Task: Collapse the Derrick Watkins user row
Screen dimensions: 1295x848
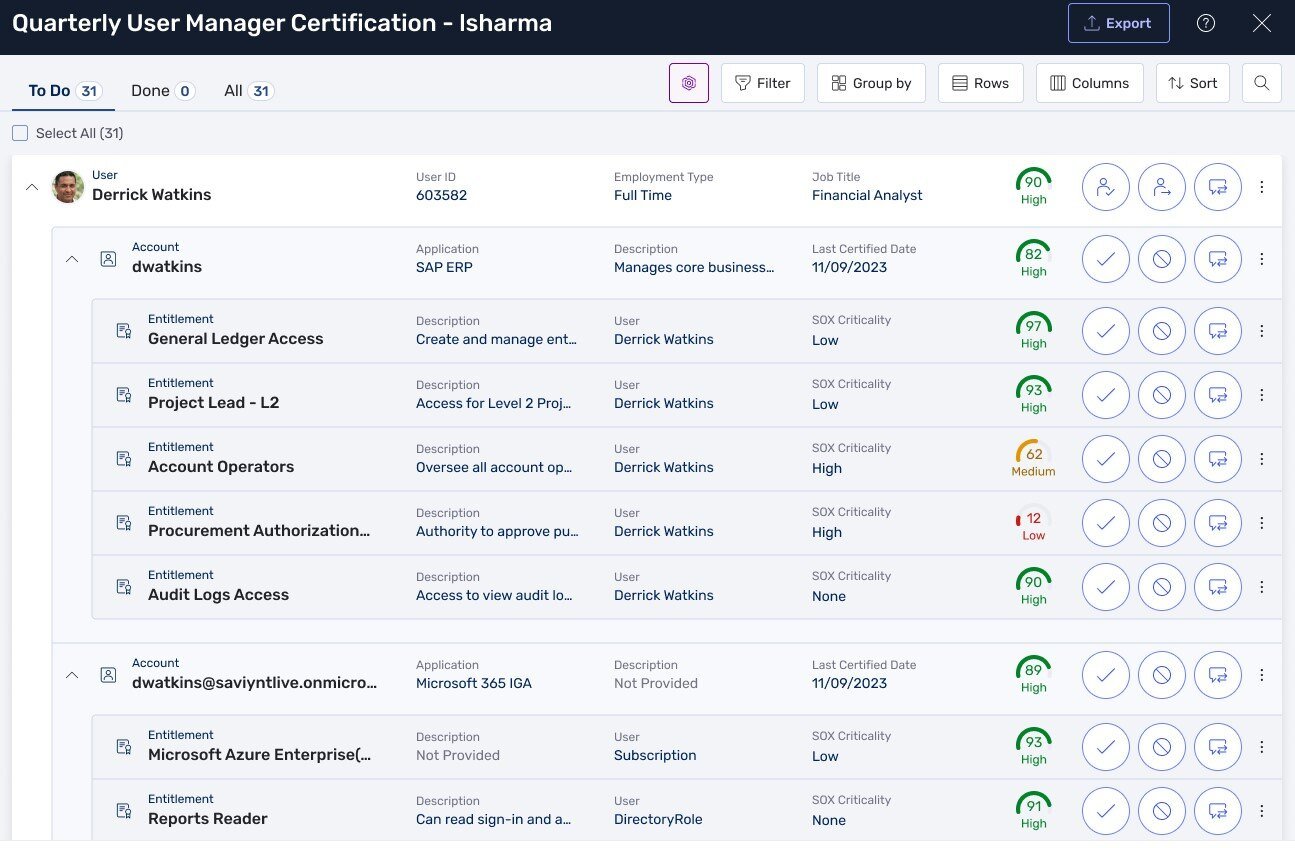Action: 31,186
